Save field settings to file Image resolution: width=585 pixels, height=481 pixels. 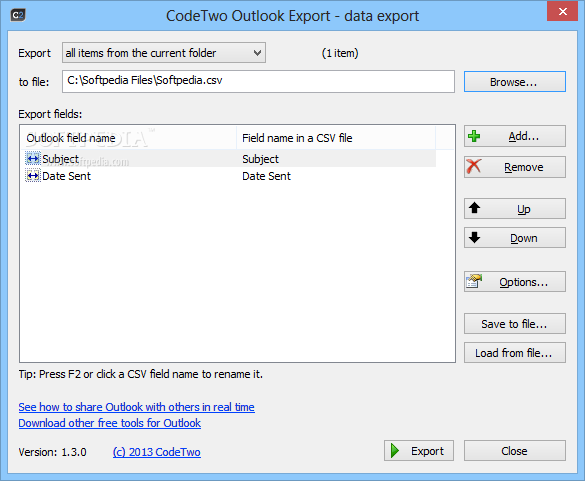(x=514, y=324)
